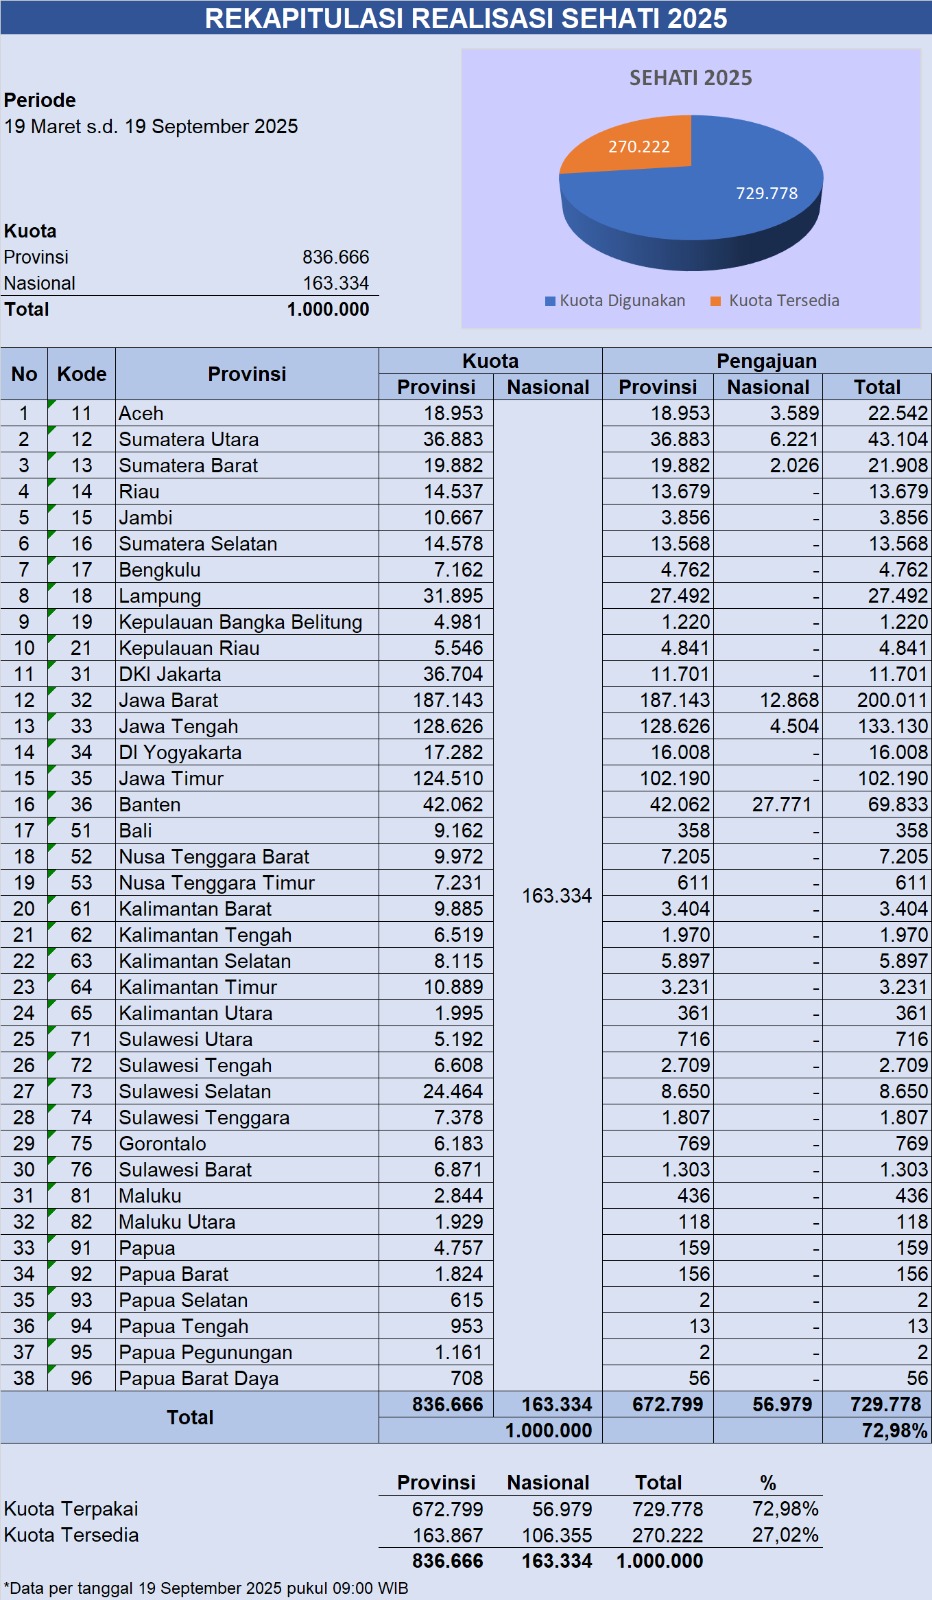
Task: Select the "No" column header cell
Action: click(x=24, y=374)
